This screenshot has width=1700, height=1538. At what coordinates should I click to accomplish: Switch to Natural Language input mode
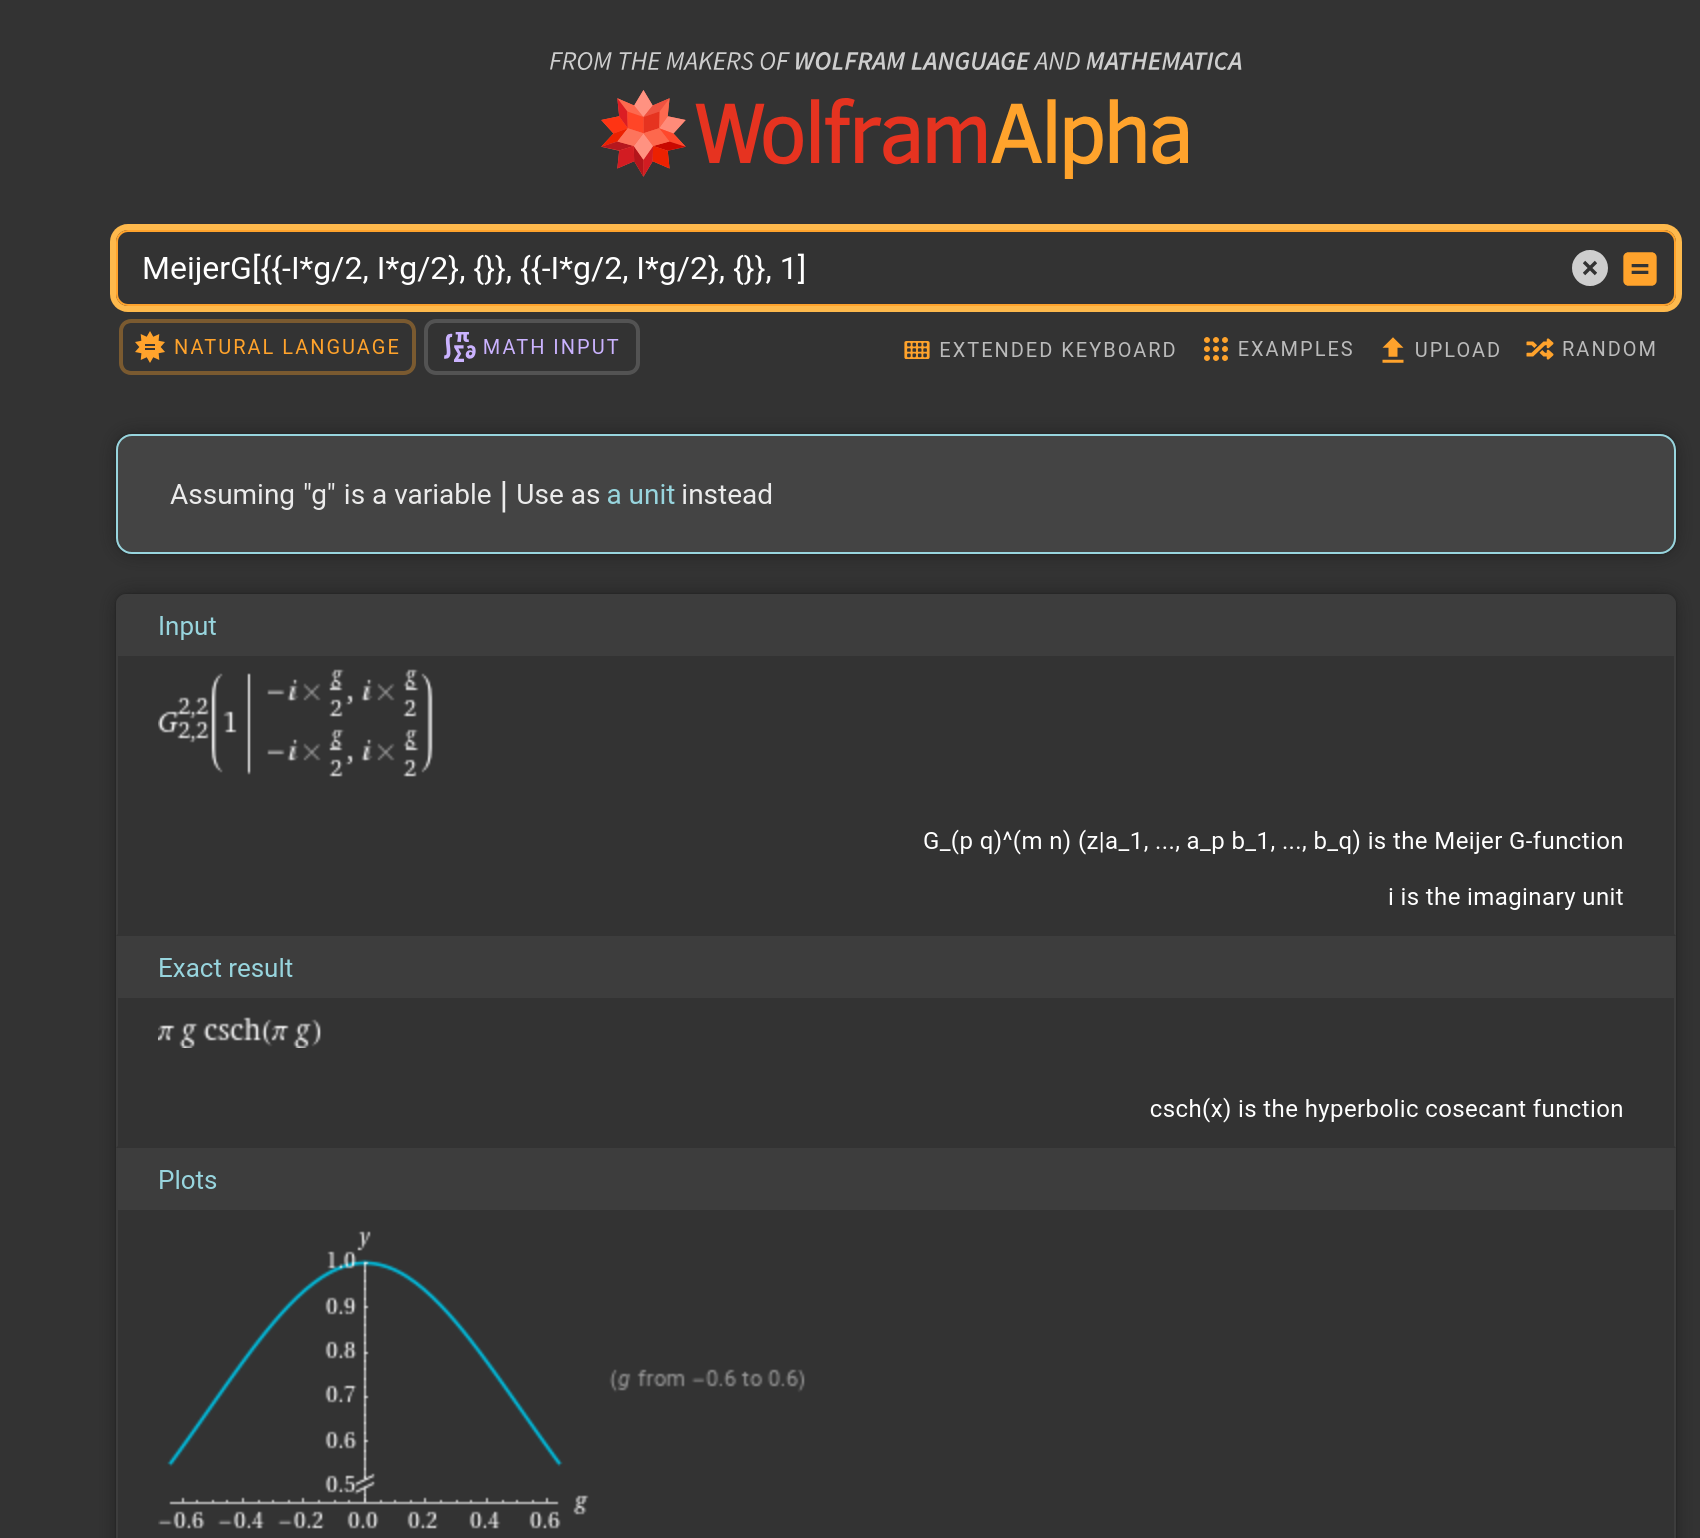click(267, 347)
